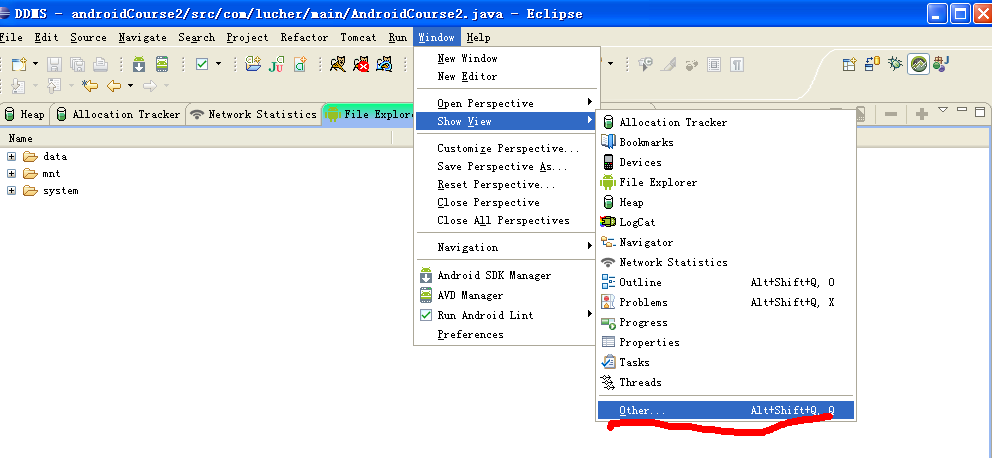Click the Back navigation arrow icon
The height and width of the screenshot is (458, 992).
114,85
